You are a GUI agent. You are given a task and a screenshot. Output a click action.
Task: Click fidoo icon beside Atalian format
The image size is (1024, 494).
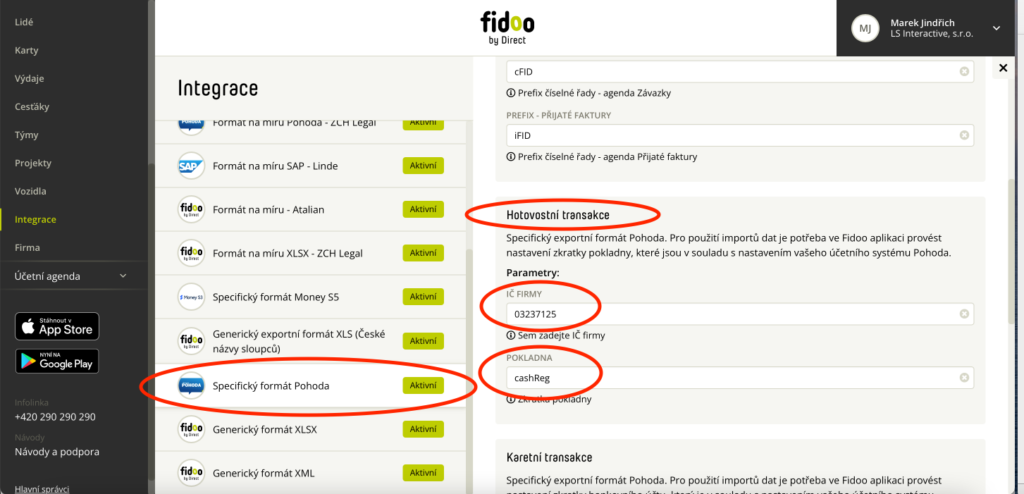click(191, 210)
